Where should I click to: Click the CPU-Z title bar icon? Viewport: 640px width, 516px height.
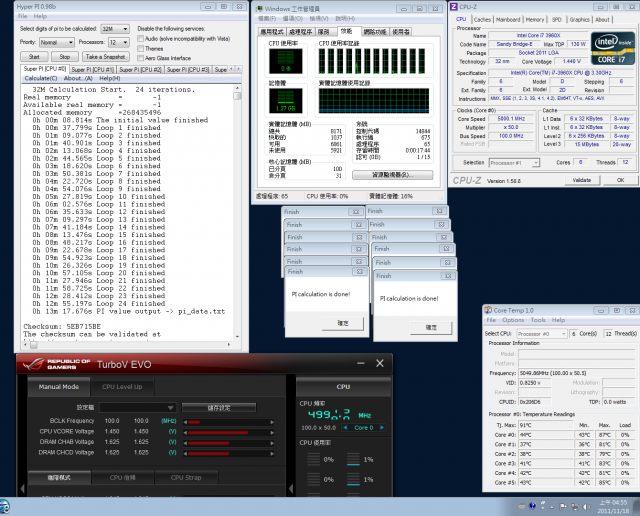[454, 7]
